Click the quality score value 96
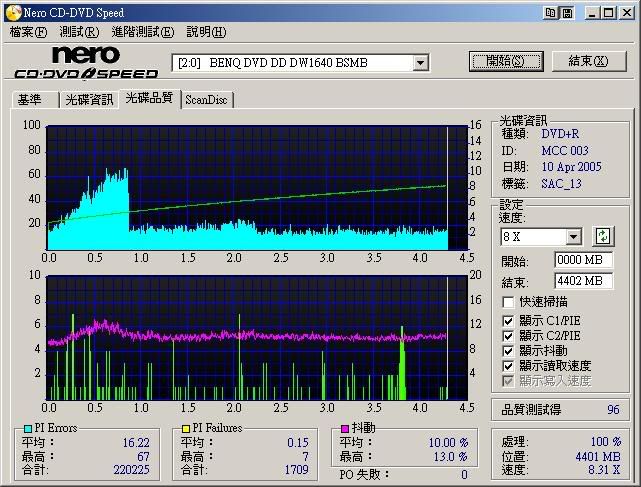The width and height of the screenshot is (641, 487). click(x=613, y=410)
